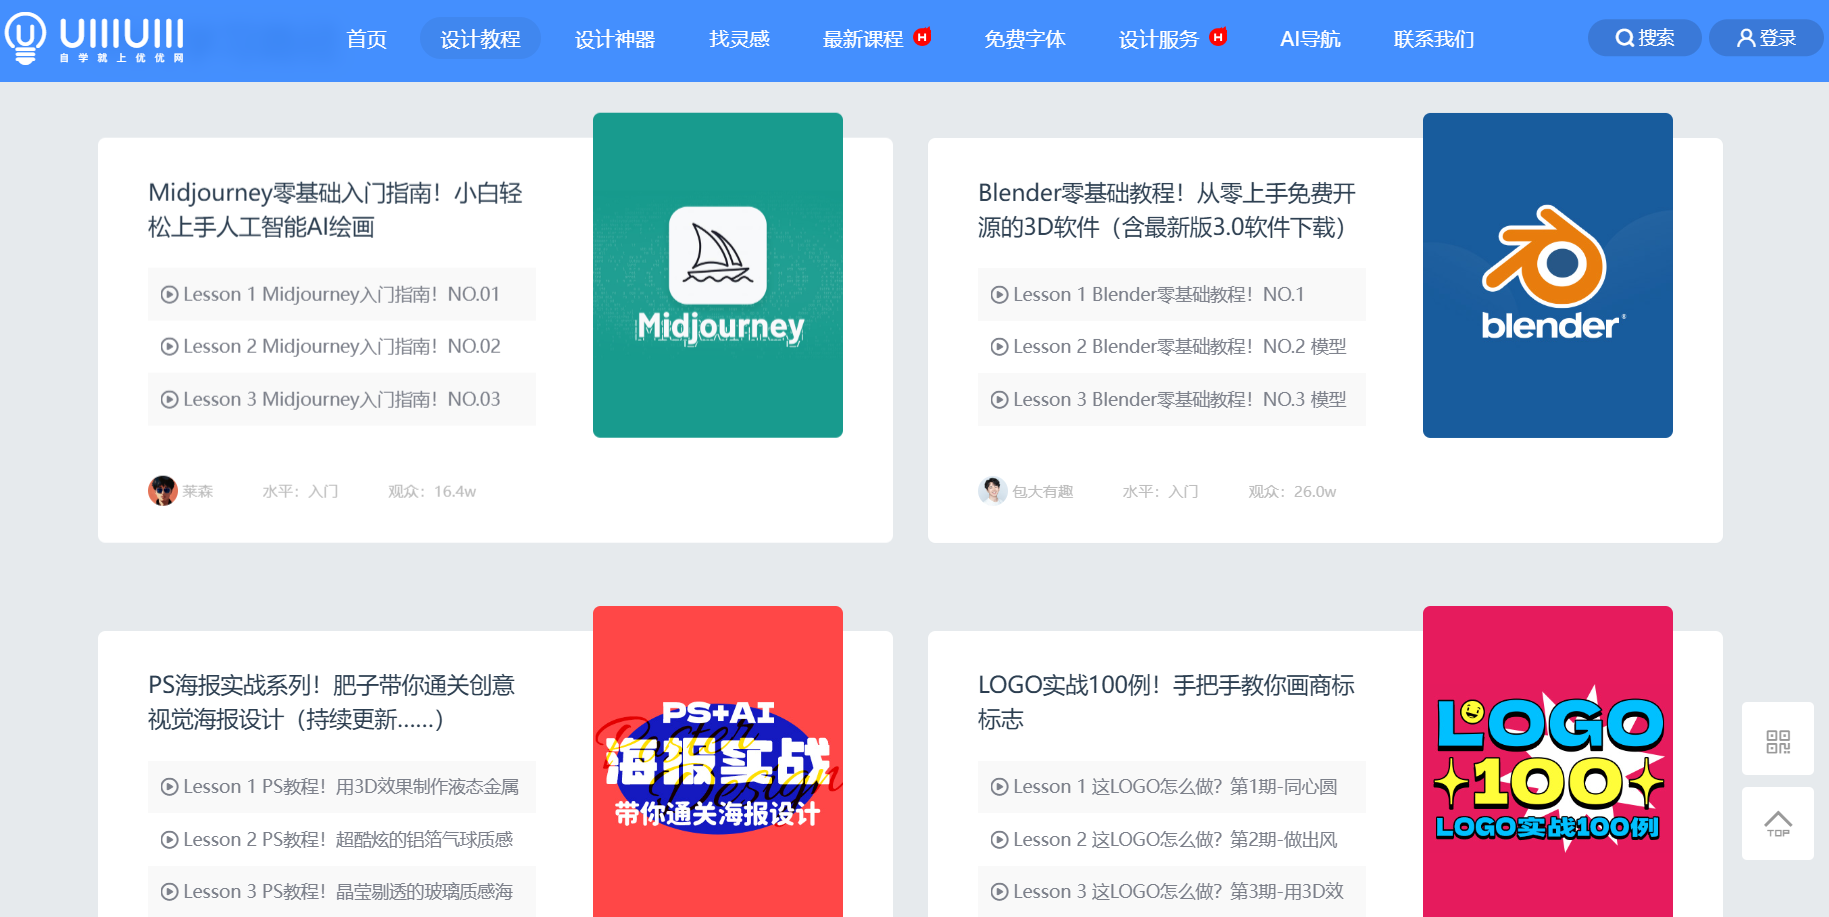This screenshot has height=917, width=1829.
Task: Open the 最新课程 menu item
Action: pyautogui.click(x=863, y=39)
